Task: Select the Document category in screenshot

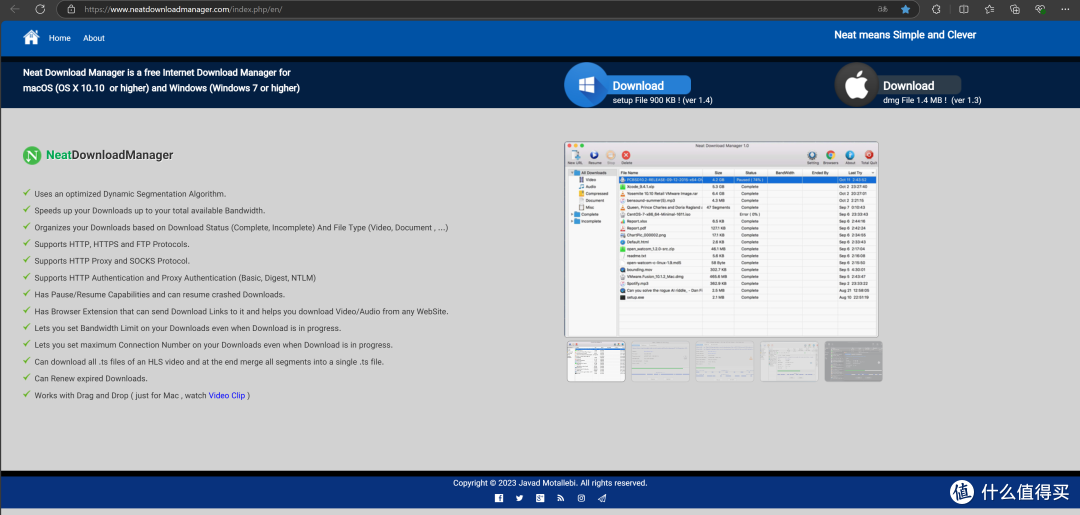Action: [x=592, y=200]
